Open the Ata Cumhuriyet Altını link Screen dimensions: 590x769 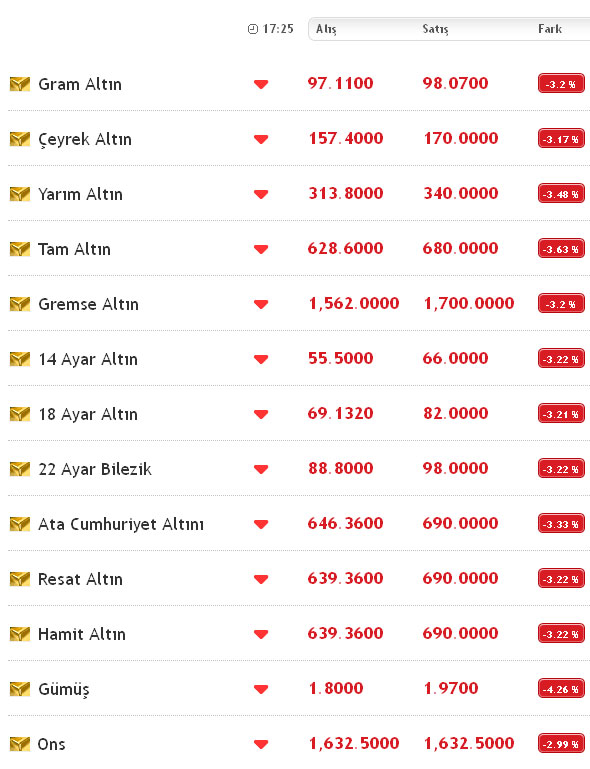[121, 524]
